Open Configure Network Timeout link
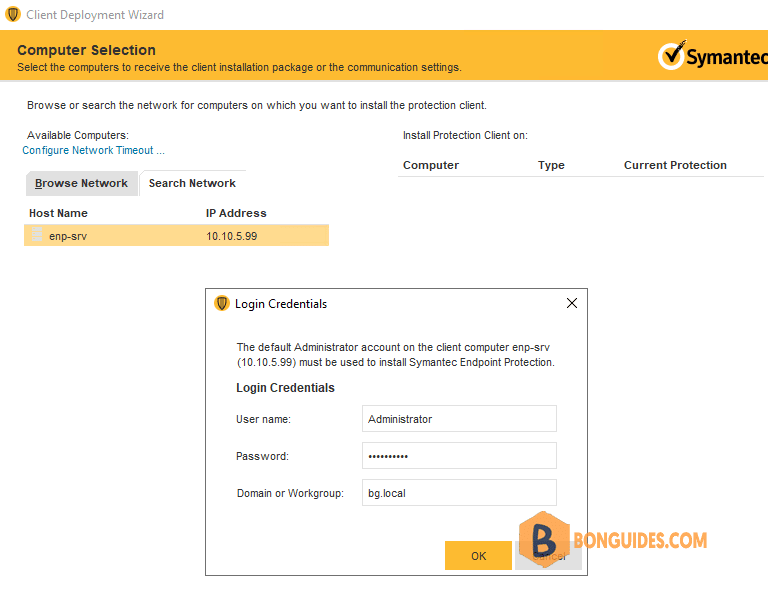The width and height of the screenshot is (768, 605). coord(94,150)
